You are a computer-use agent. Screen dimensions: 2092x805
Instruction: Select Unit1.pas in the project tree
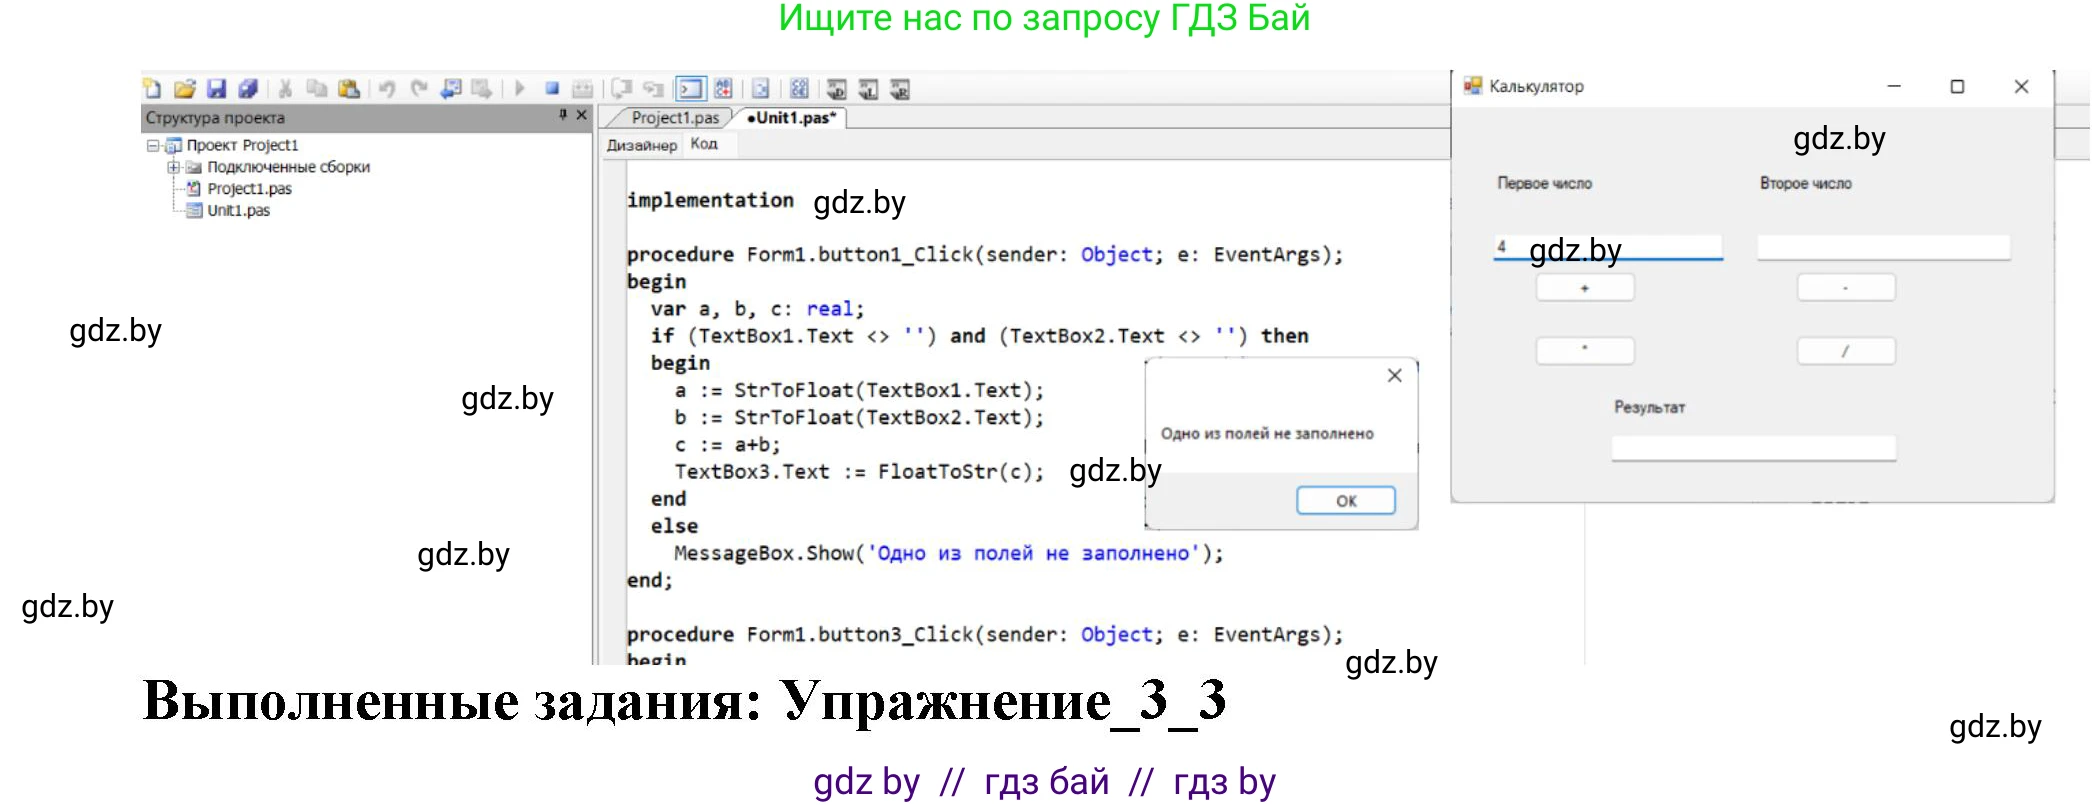coord(238,211)
